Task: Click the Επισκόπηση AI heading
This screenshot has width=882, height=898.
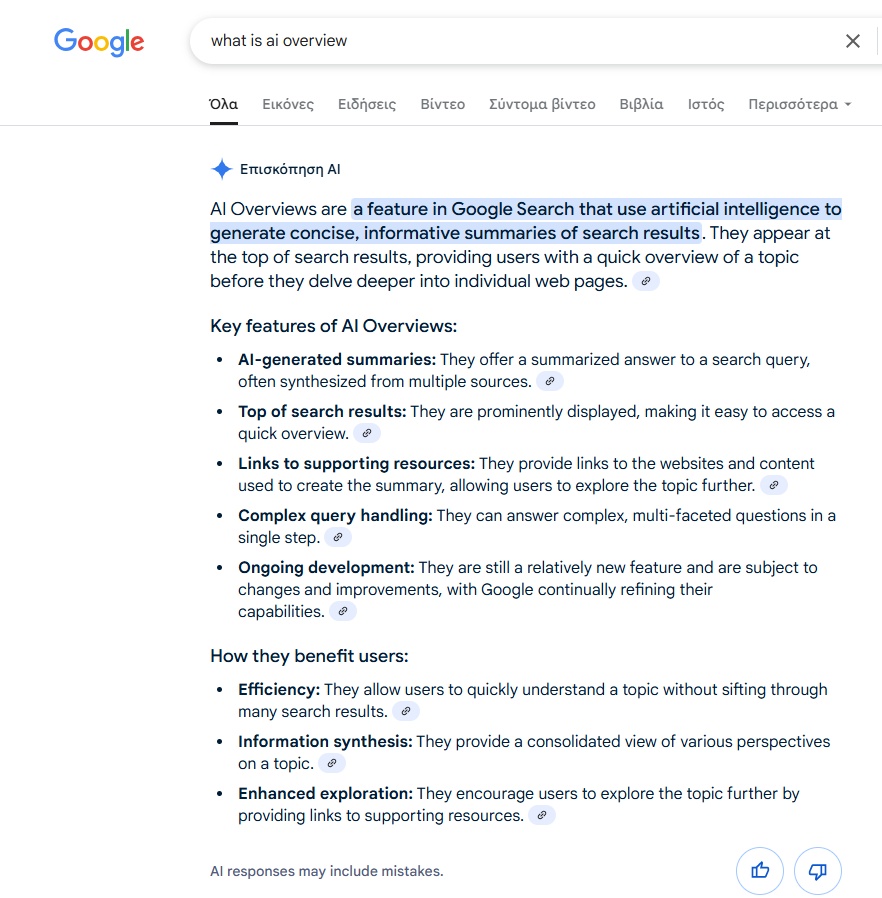Action: [x=290, y=170]
